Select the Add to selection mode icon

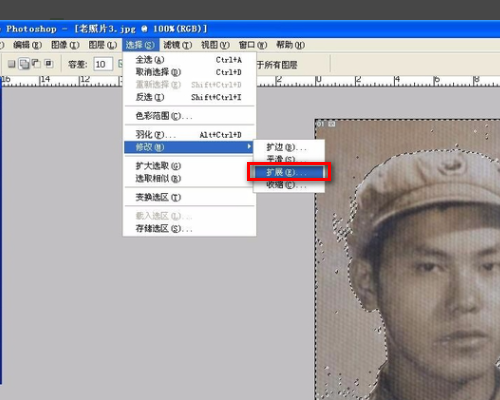24,64
